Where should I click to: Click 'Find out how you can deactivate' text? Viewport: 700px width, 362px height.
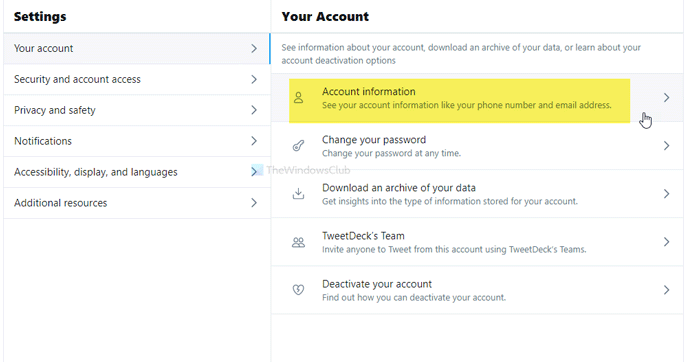(414, 297)
